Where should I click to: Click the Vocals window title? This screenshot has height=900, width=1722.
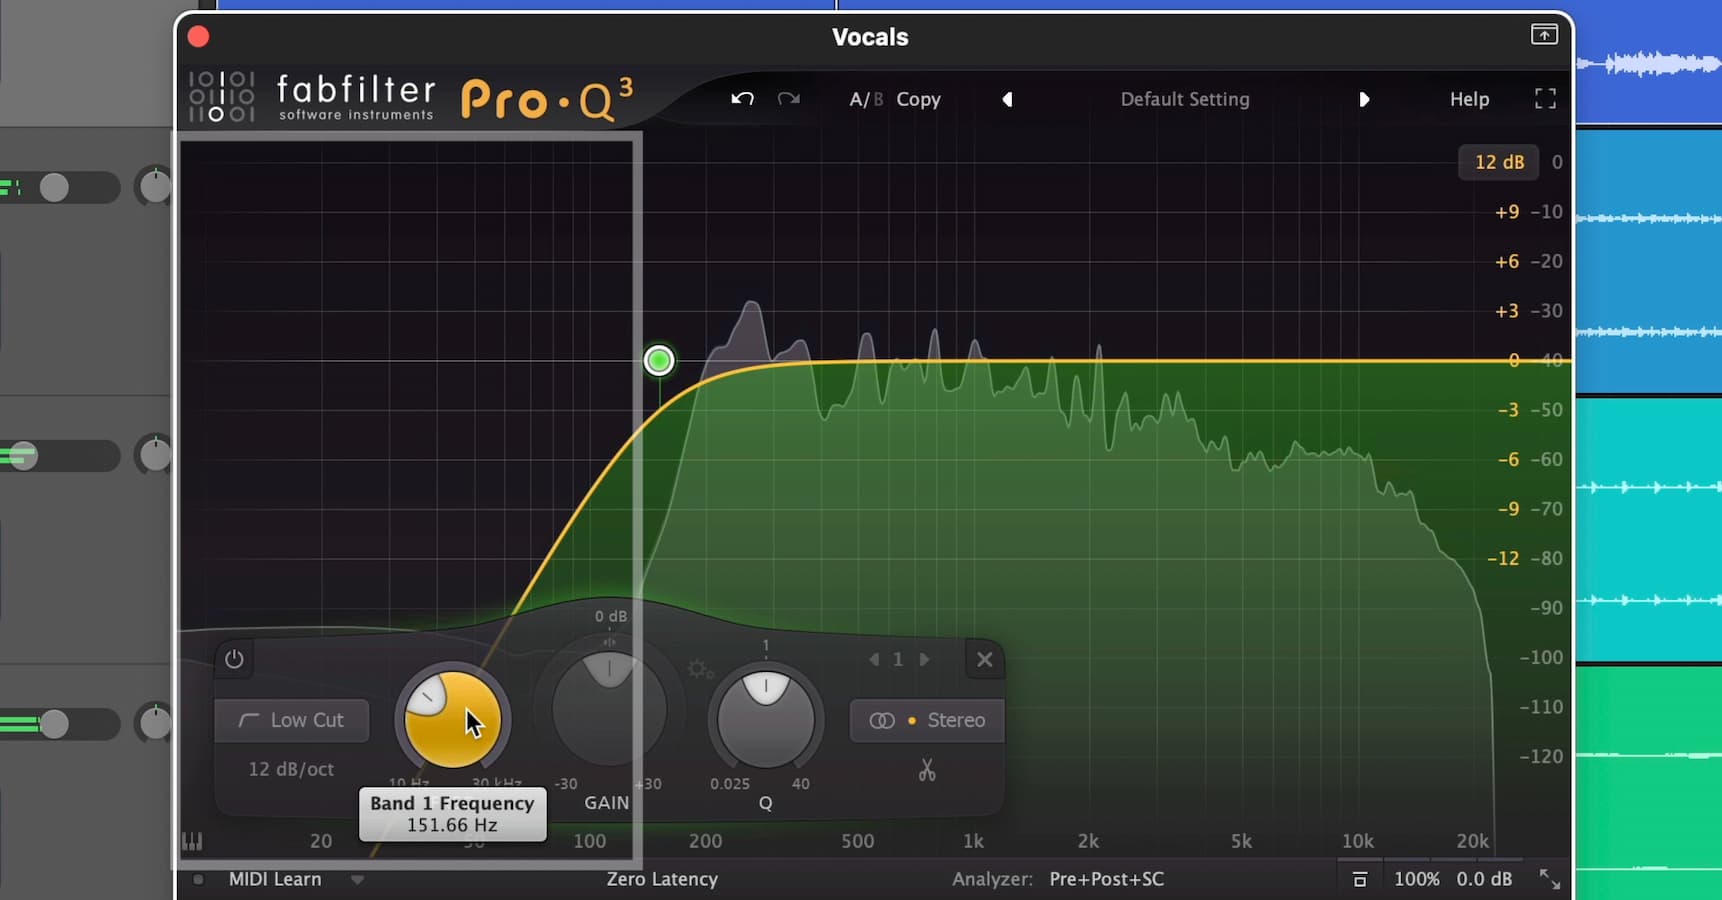pos(870,37)
